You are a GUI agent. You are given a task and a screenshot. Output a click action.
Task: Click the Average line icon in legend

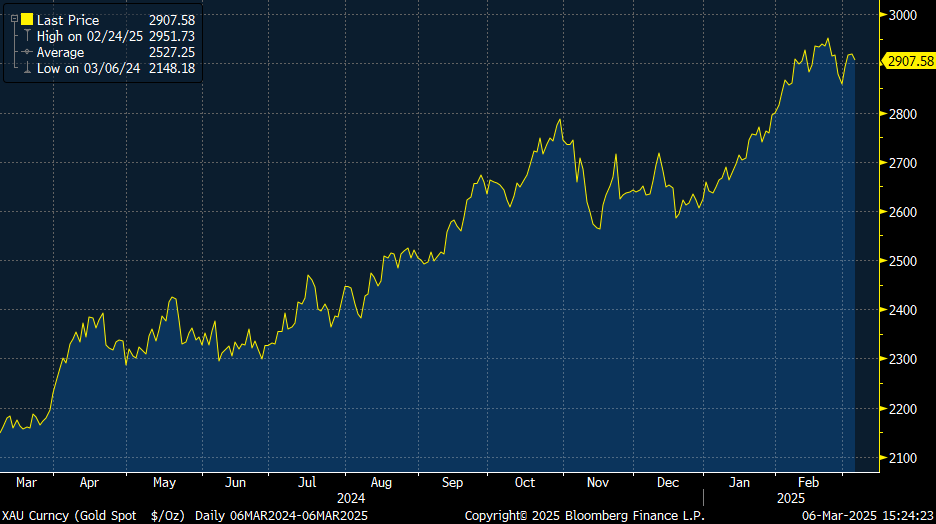(26, 52)
